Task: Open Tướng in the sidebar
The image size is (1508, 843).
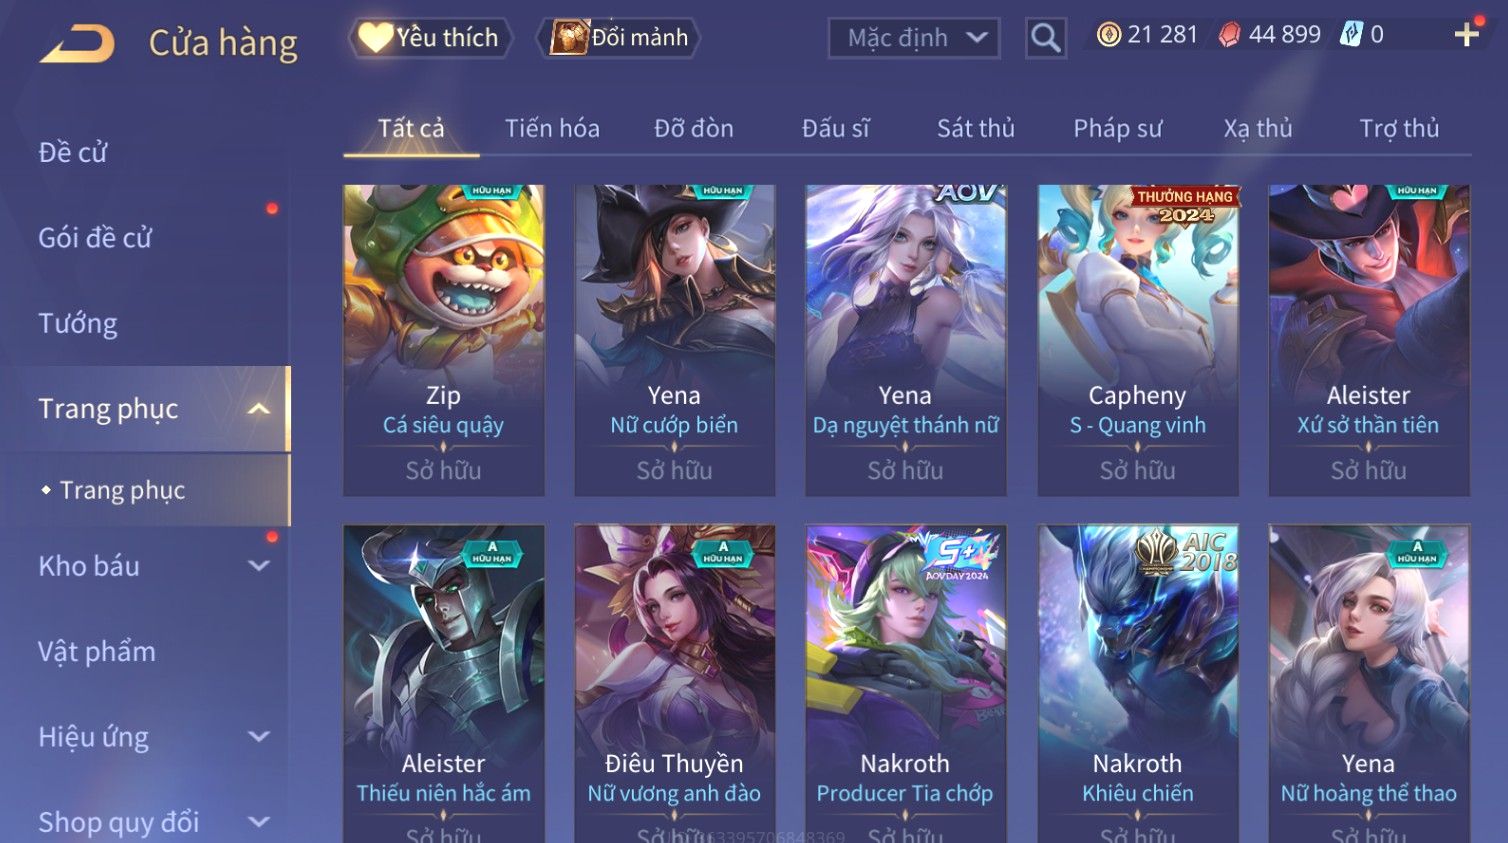Action: (78, 324)
